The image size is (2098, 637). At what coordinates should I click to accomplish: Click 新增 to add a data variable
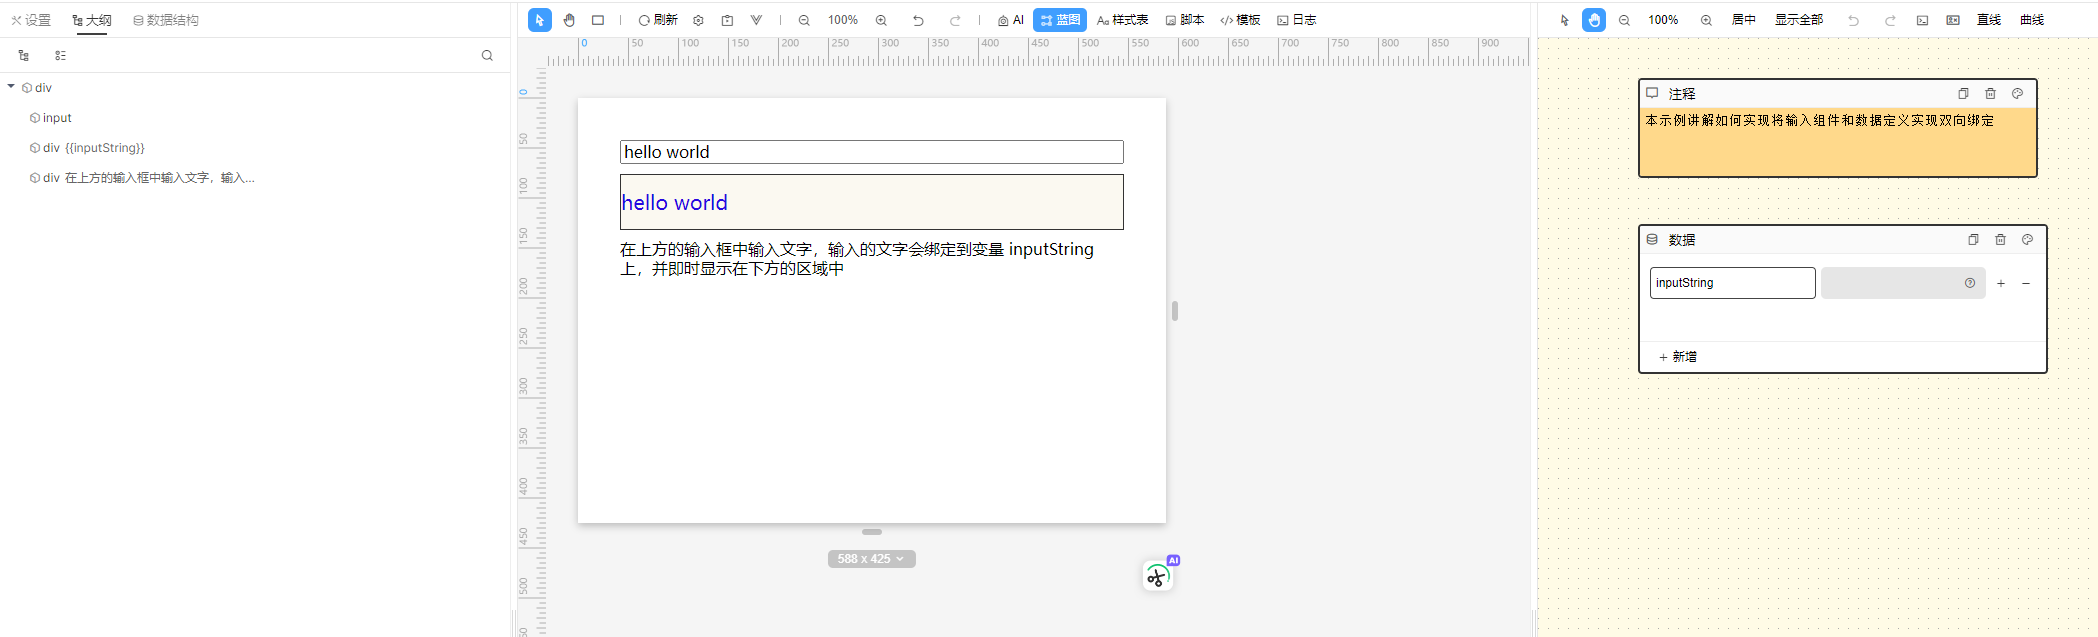[1678, 357]
